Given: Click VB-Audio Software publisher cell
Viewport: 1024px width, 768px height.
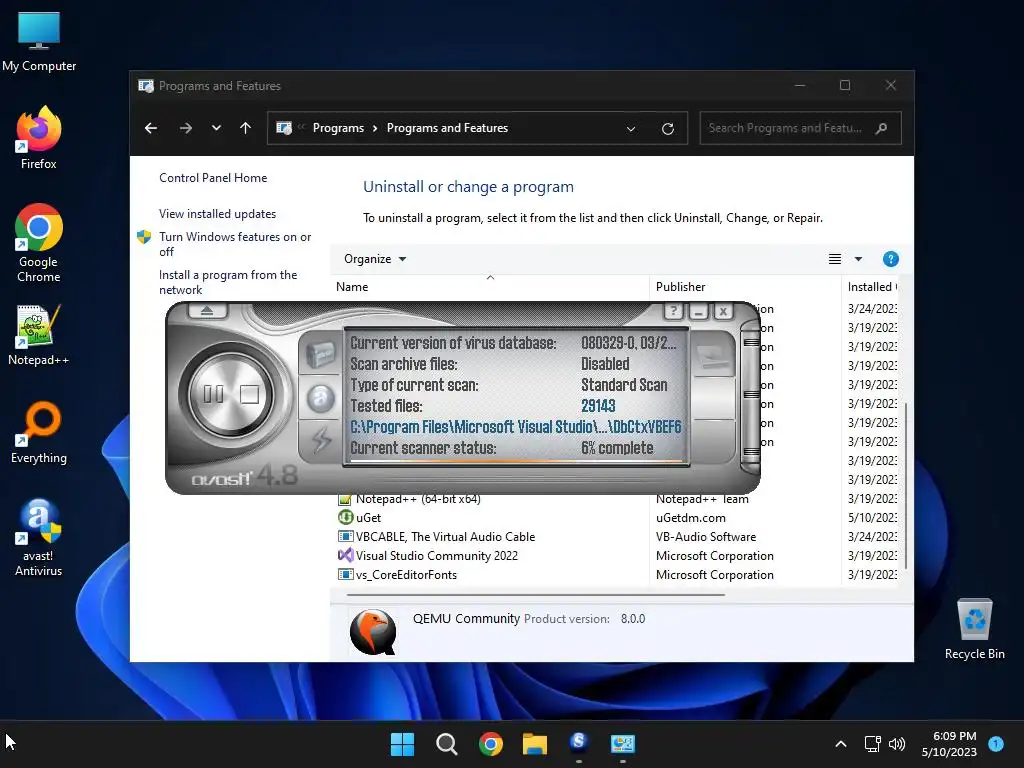Looking at the screenshot, I should point(706,537).
